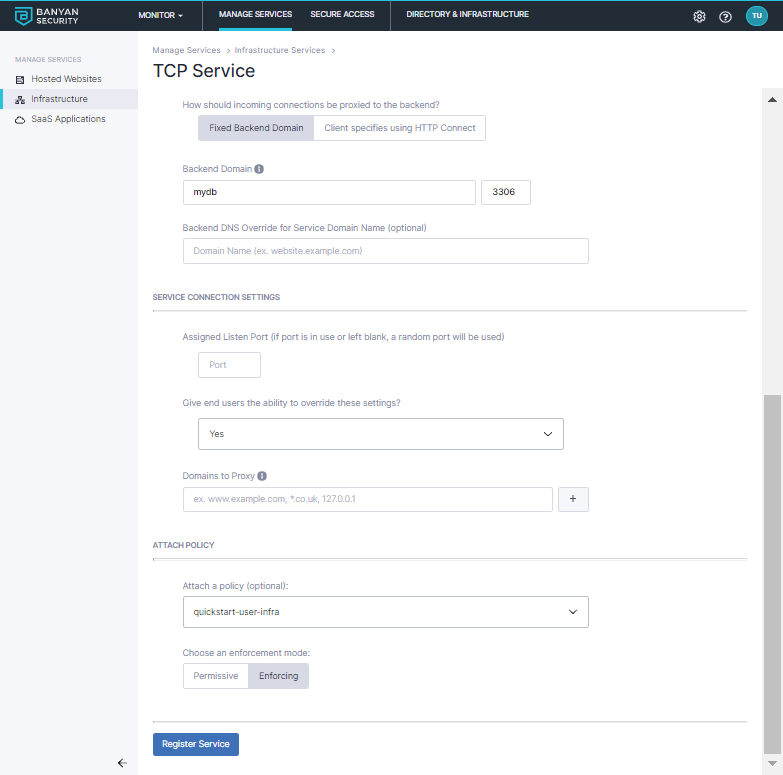Viewport: 783px width, 775px height.
Task: Select Client specifies using HTTP Connect
Action: point(400,128)
